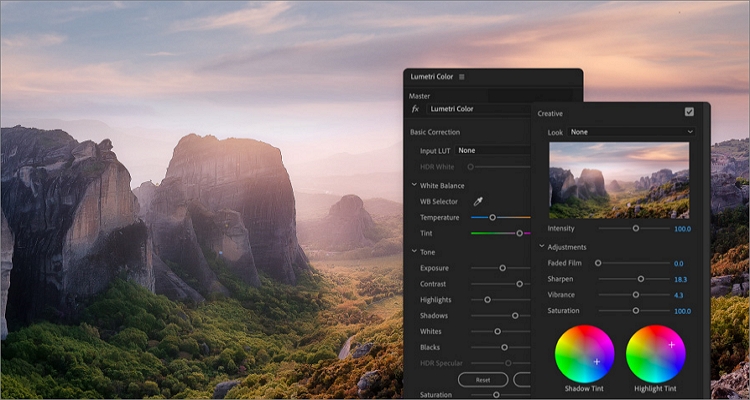Click the fx icon beside Lumetri Color
Viewport: 750px width, 400px height.
coord(415,109)
